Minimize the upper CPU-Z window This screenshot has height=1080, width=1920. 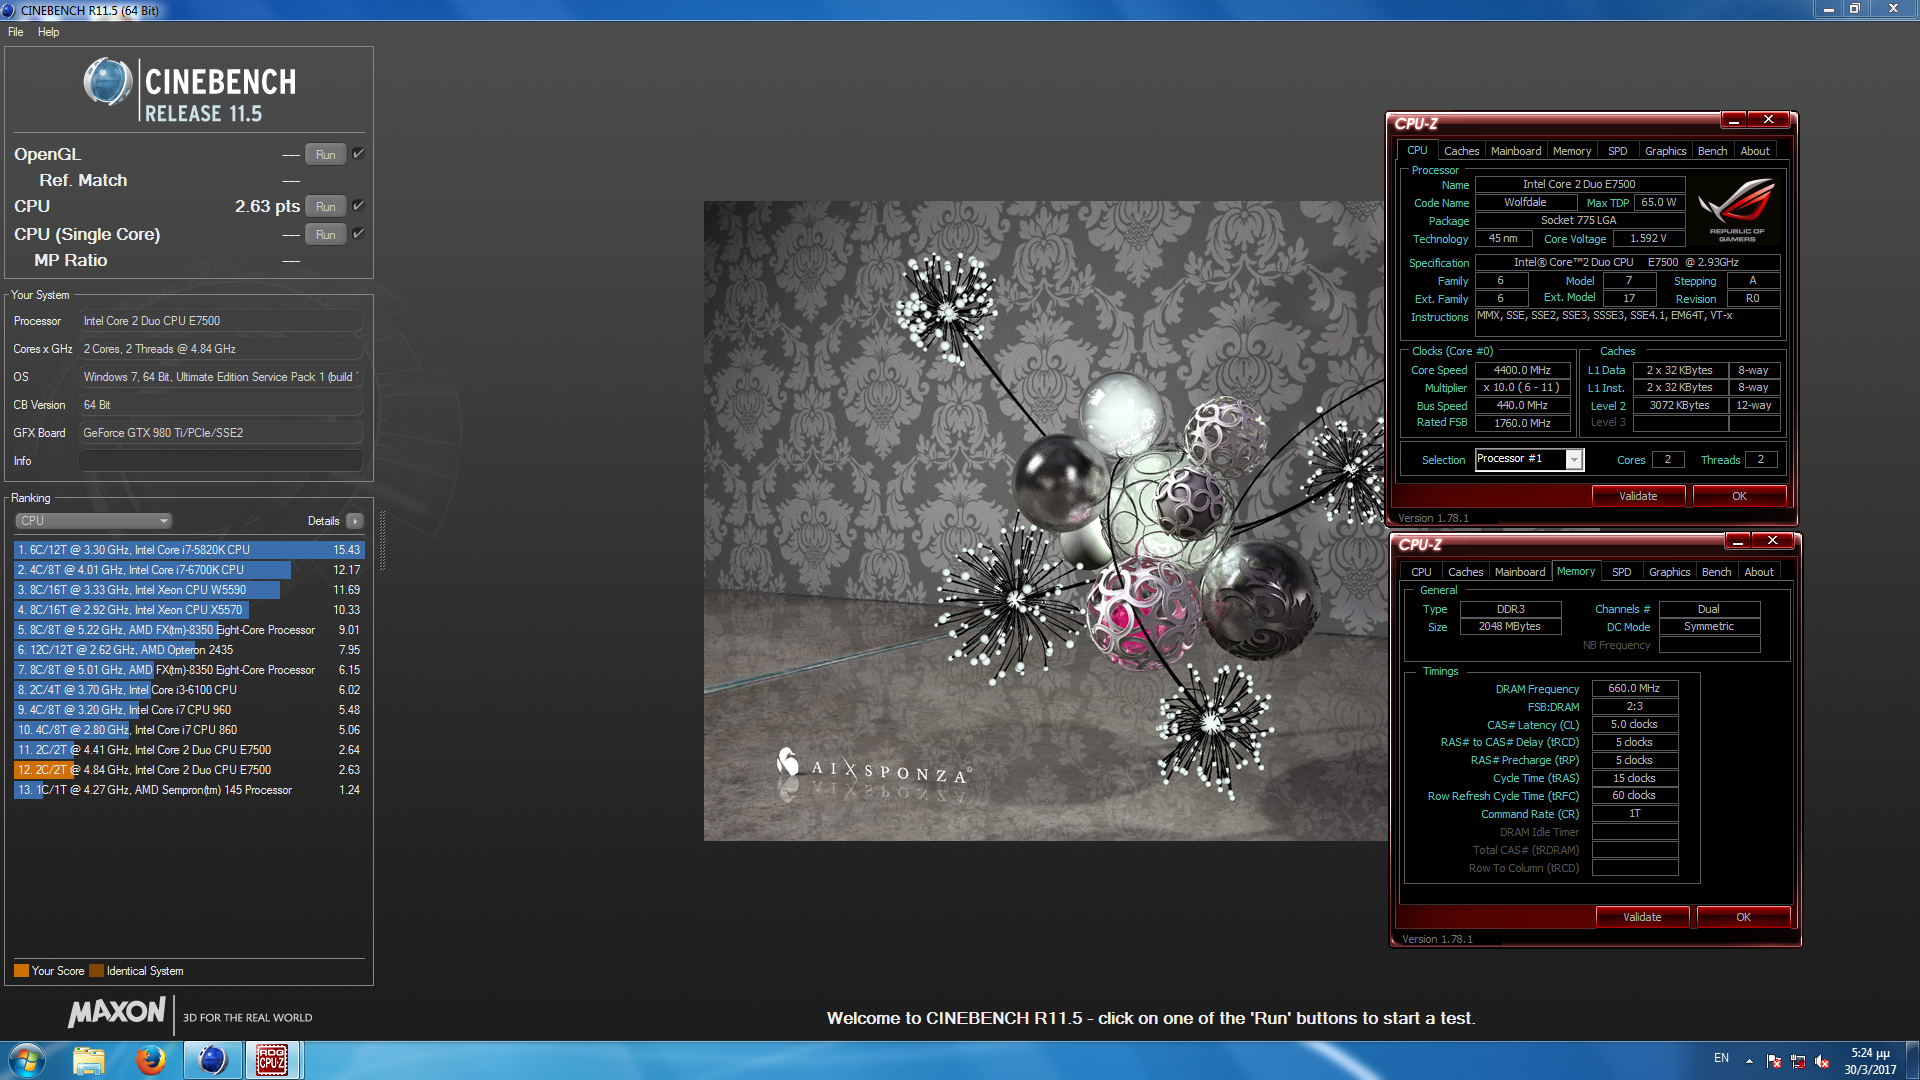point(1734,120)
